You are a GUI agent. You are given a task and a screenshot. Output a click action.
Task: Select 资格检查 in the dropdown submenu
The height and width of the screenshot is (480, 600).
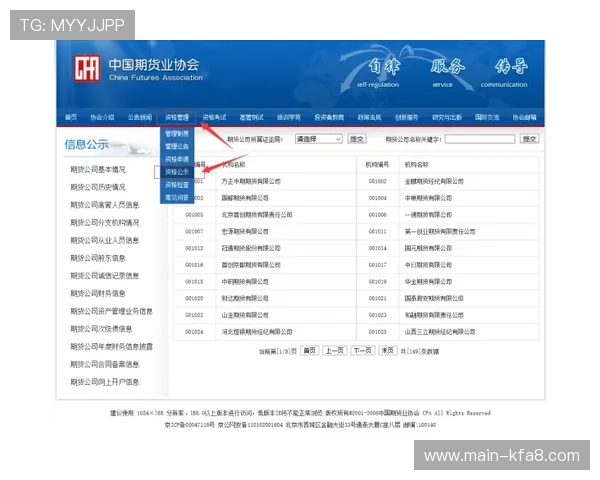(177, 185)
